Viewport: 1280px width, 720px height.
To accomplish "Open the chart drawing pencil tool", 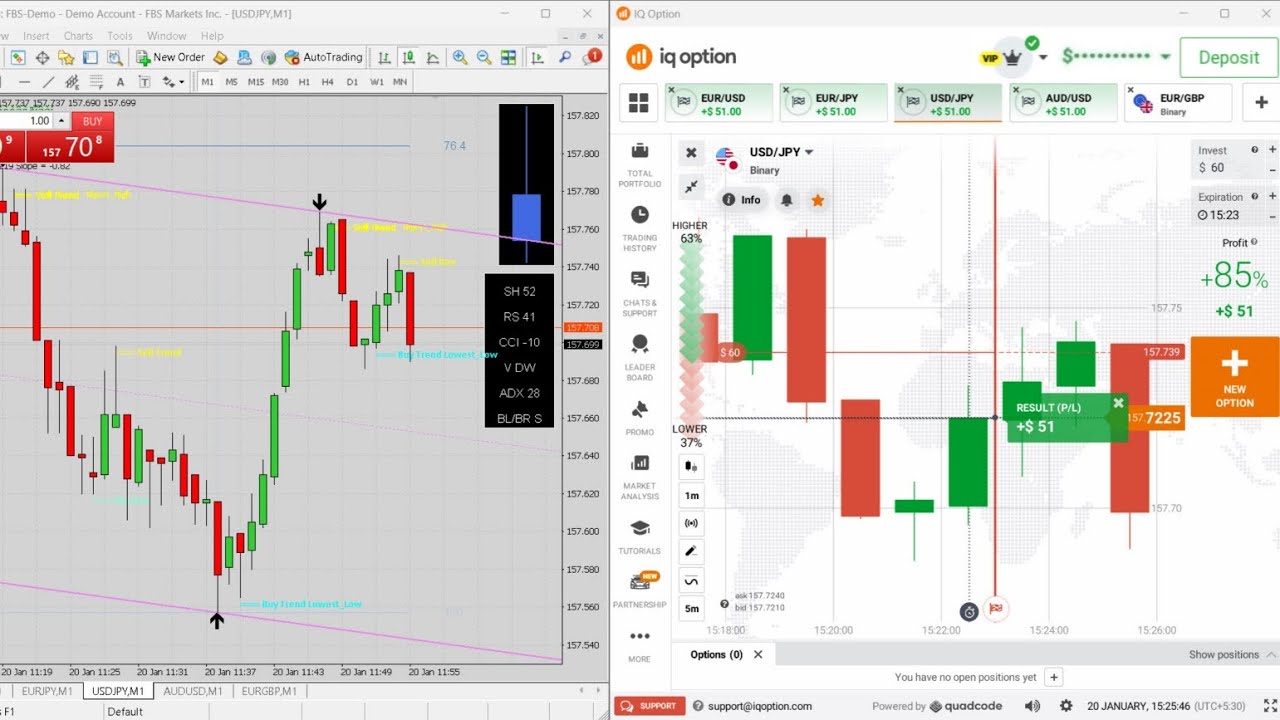I will pos(691,551).
